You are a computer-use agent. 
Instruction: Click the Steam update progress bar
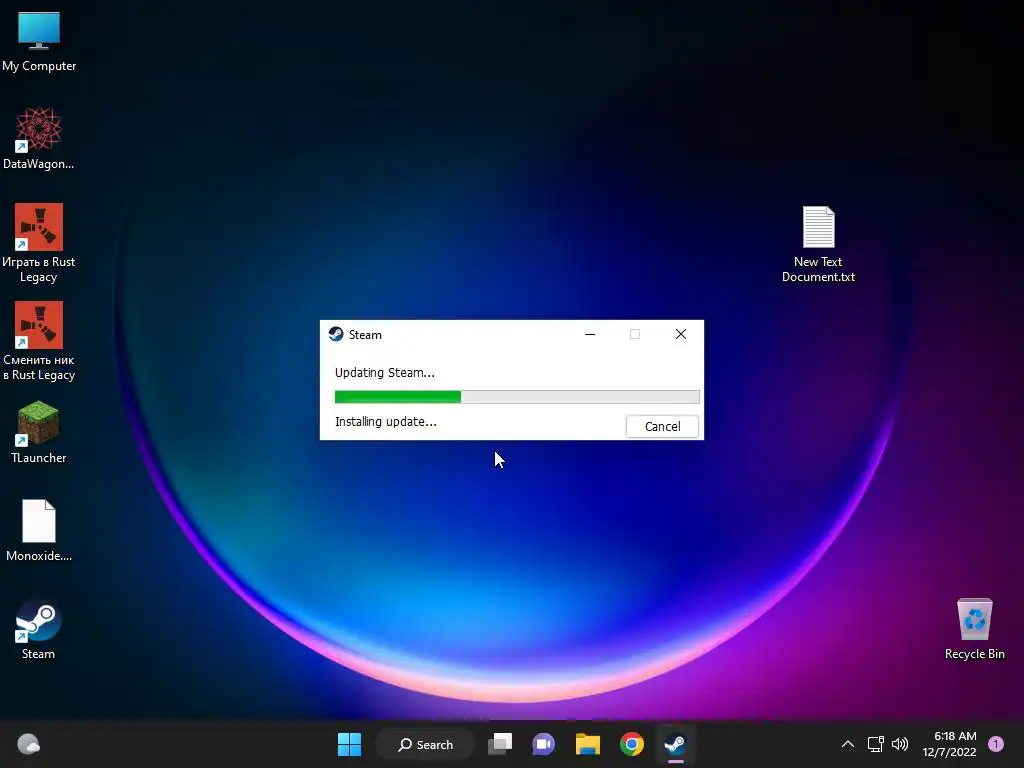[x=517, y=396]
